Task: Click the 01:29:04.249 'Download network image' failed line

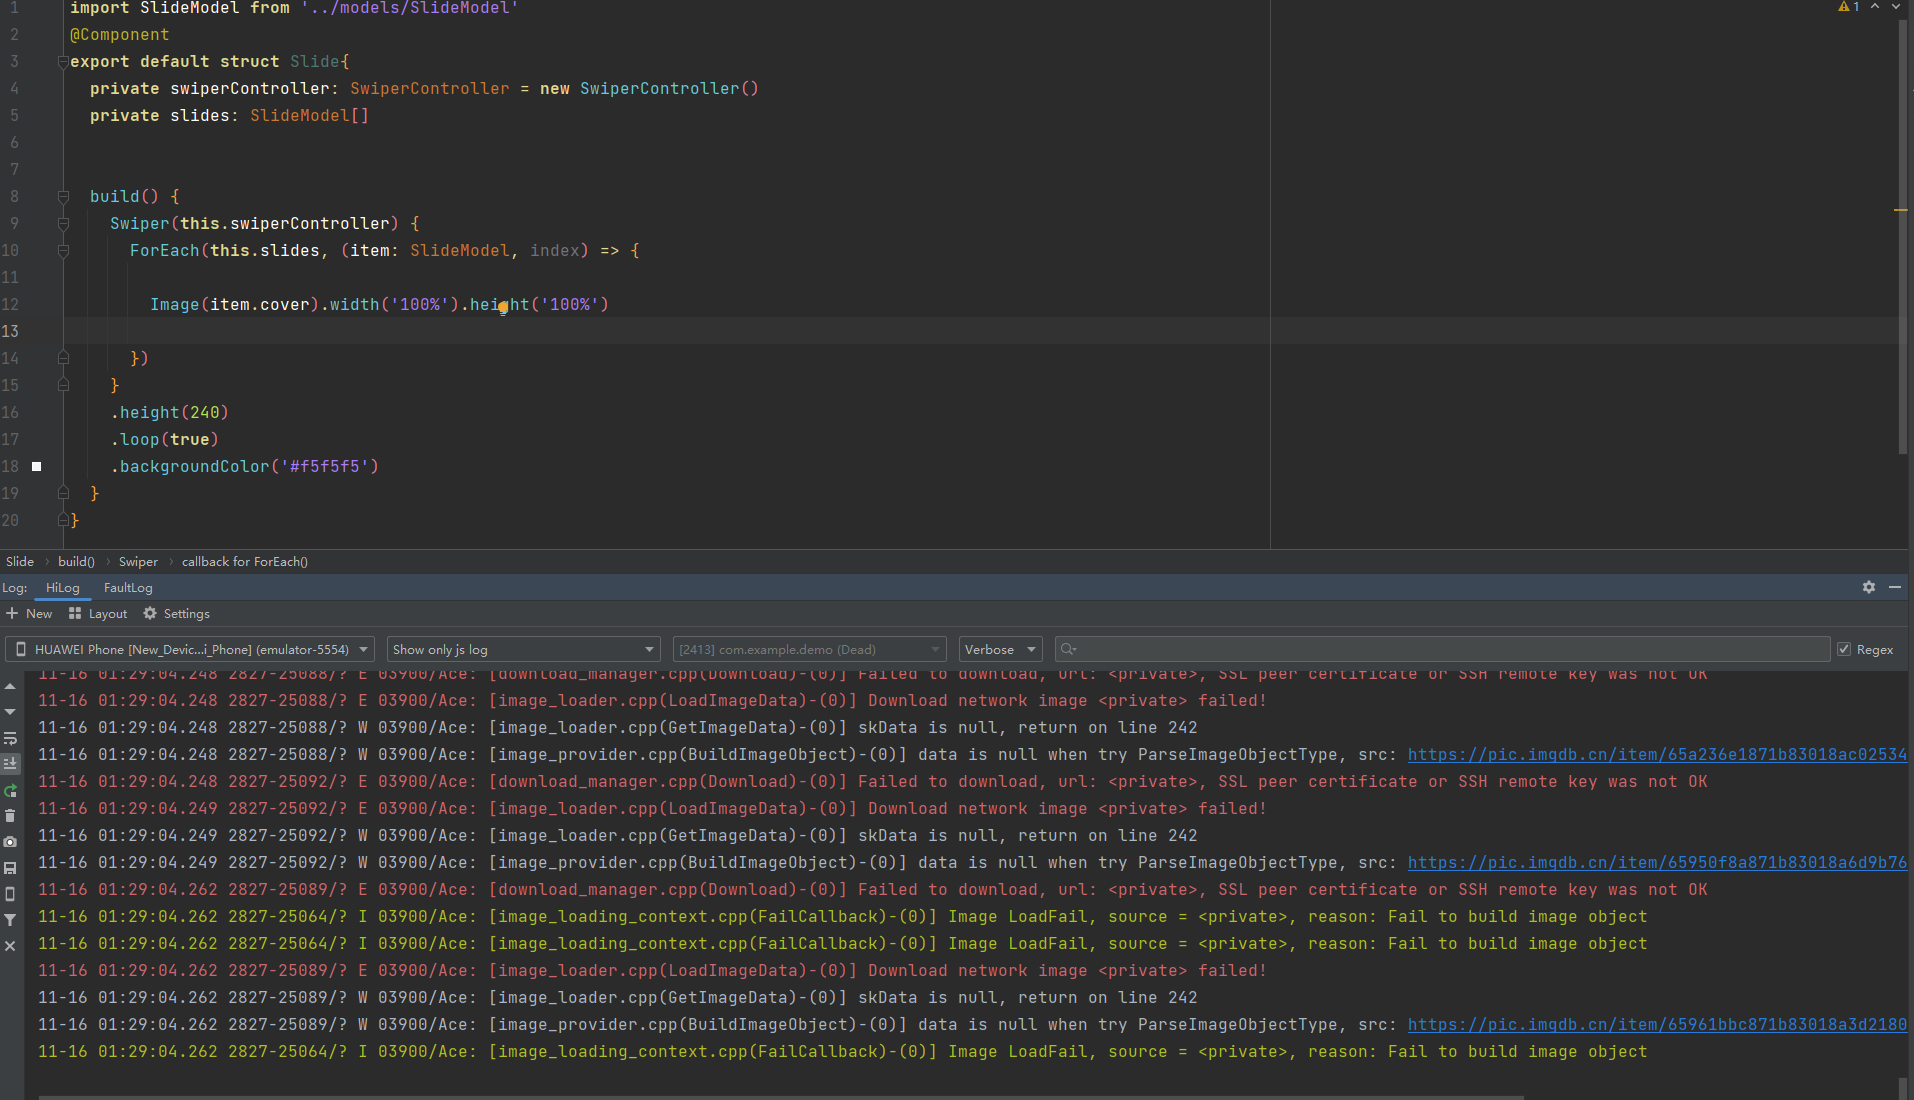Action: 652,808
